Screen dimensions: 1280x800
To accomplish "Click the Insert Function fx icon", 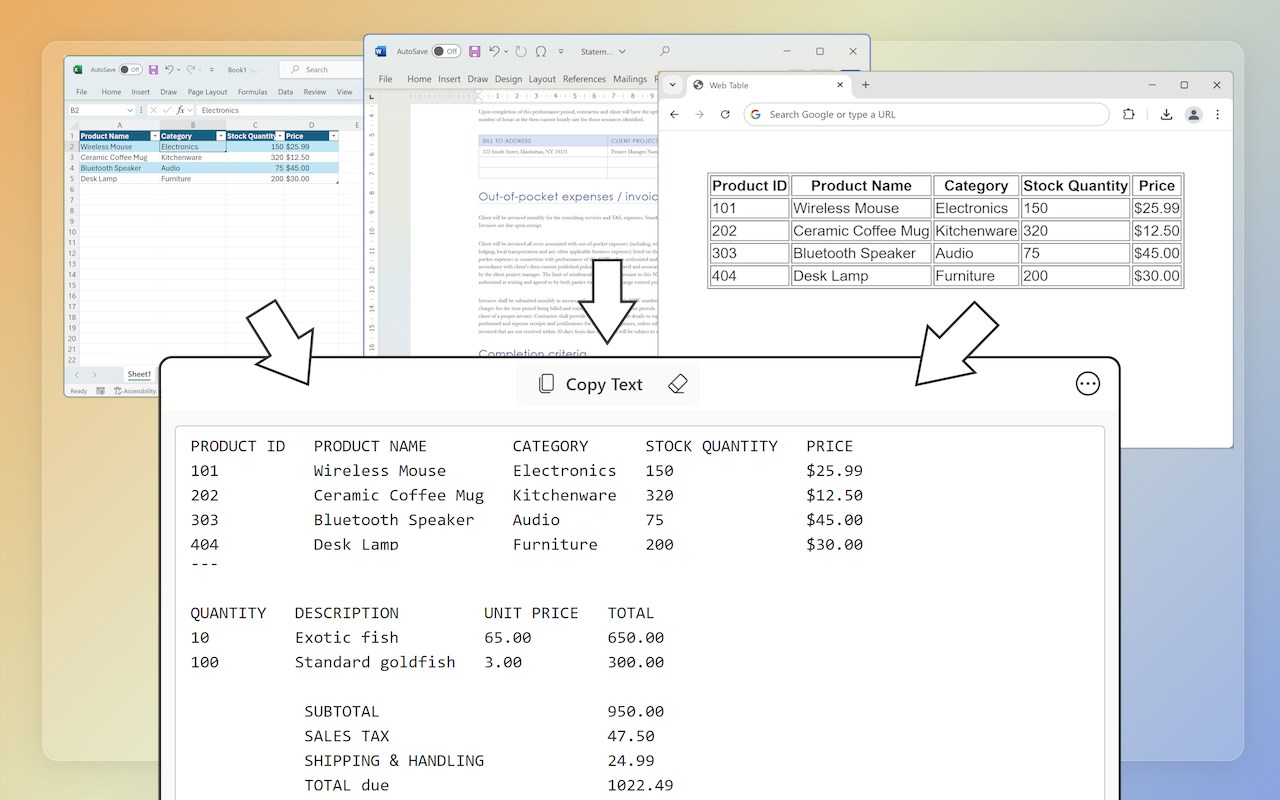I will pyautogui.click(x=181, y=110).
